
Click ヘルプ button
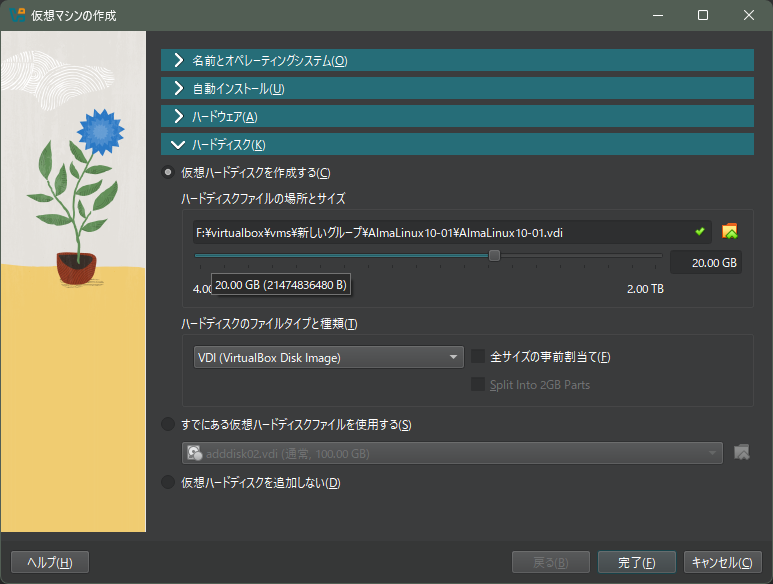click(50, 562)
